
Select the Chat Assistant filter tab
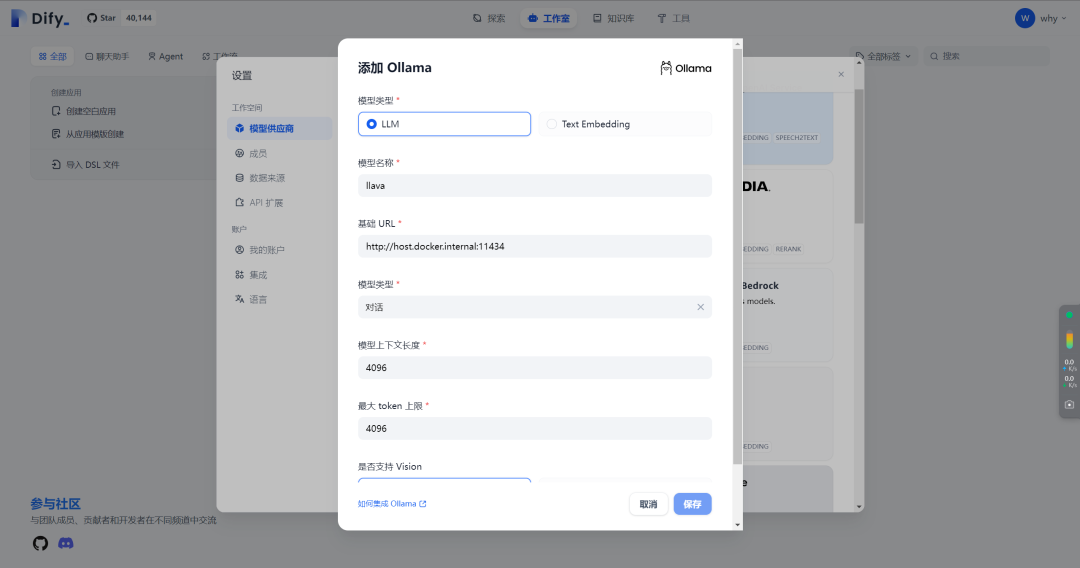coord(107,56)
